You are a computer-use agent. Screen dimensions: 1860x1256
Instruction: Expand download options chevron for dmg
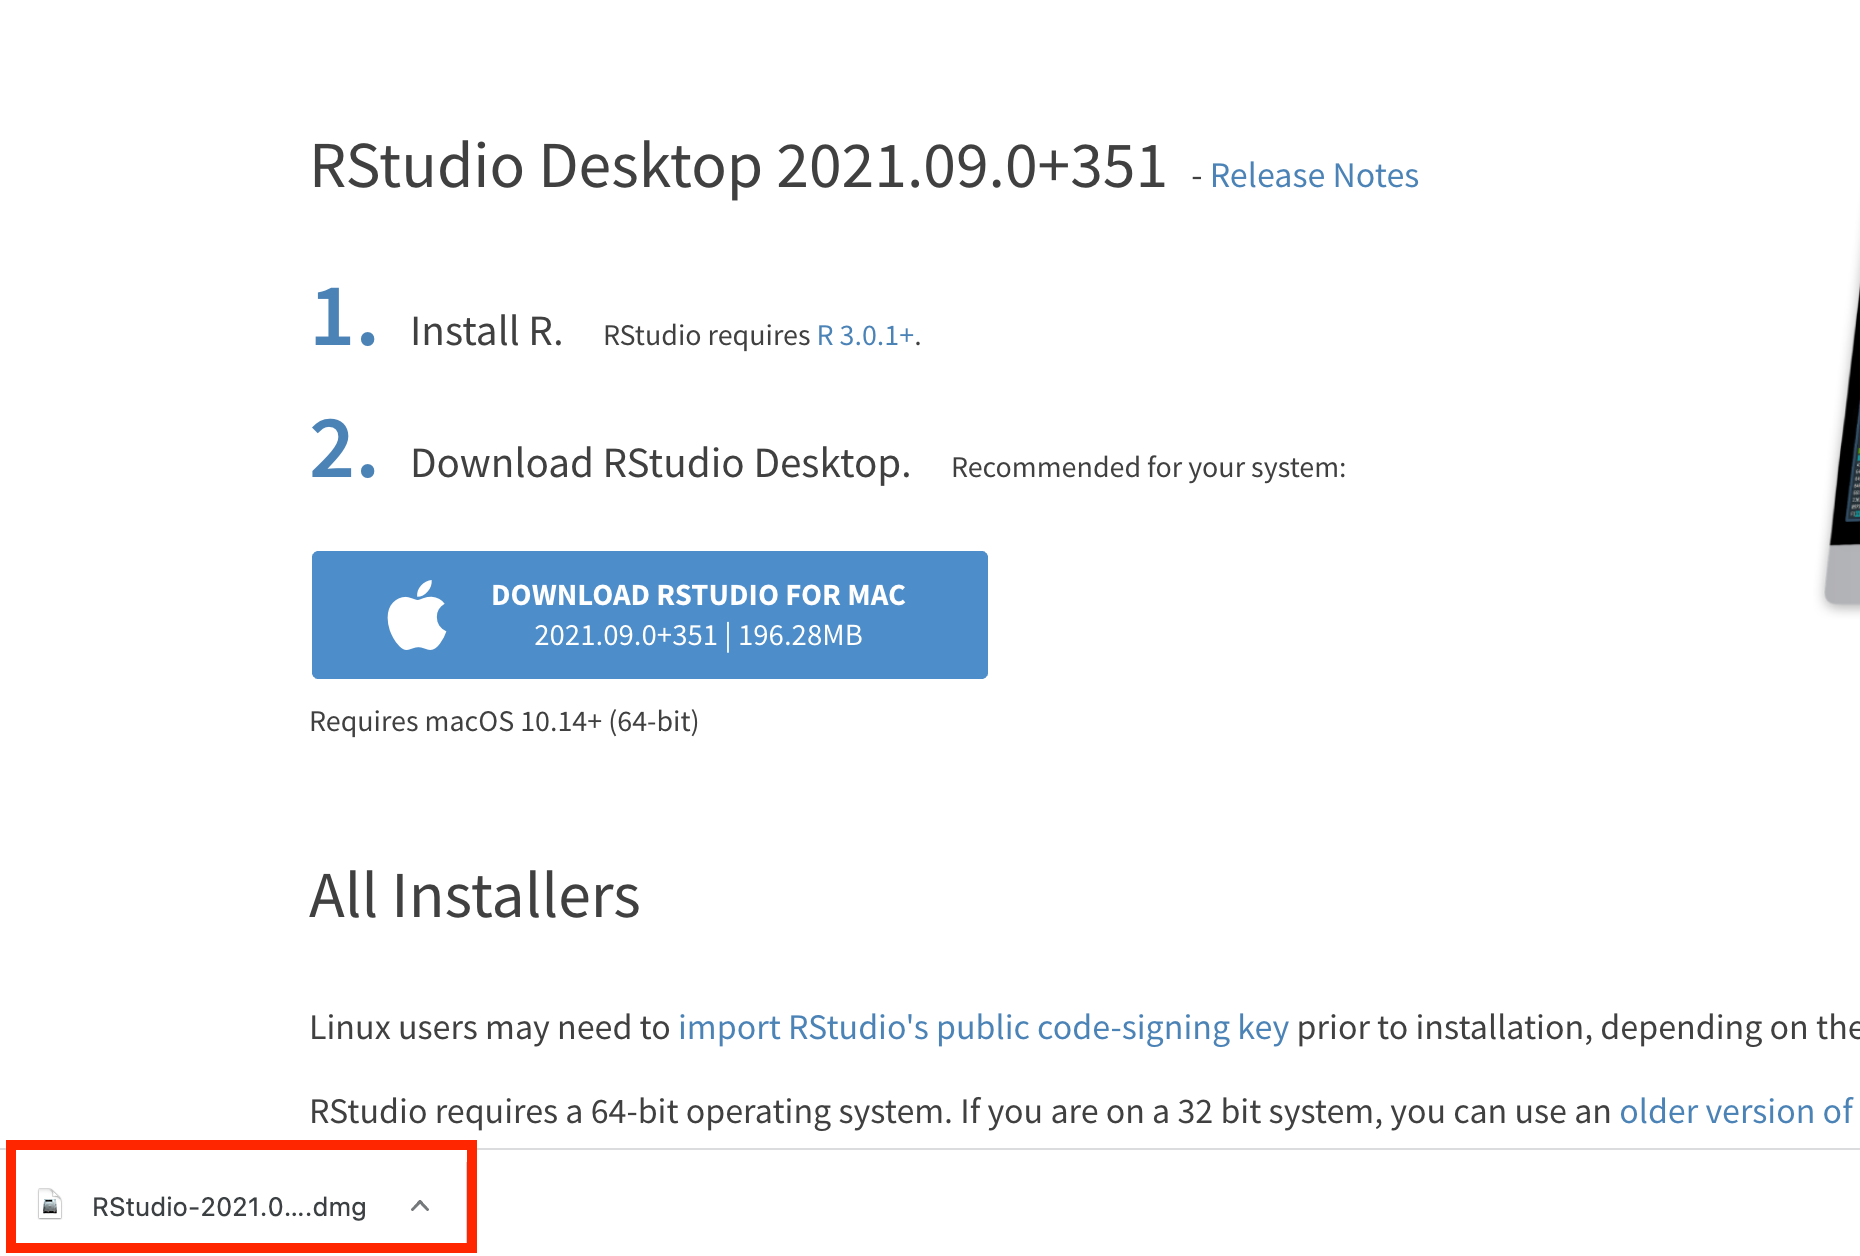[x=420, y=1206]
